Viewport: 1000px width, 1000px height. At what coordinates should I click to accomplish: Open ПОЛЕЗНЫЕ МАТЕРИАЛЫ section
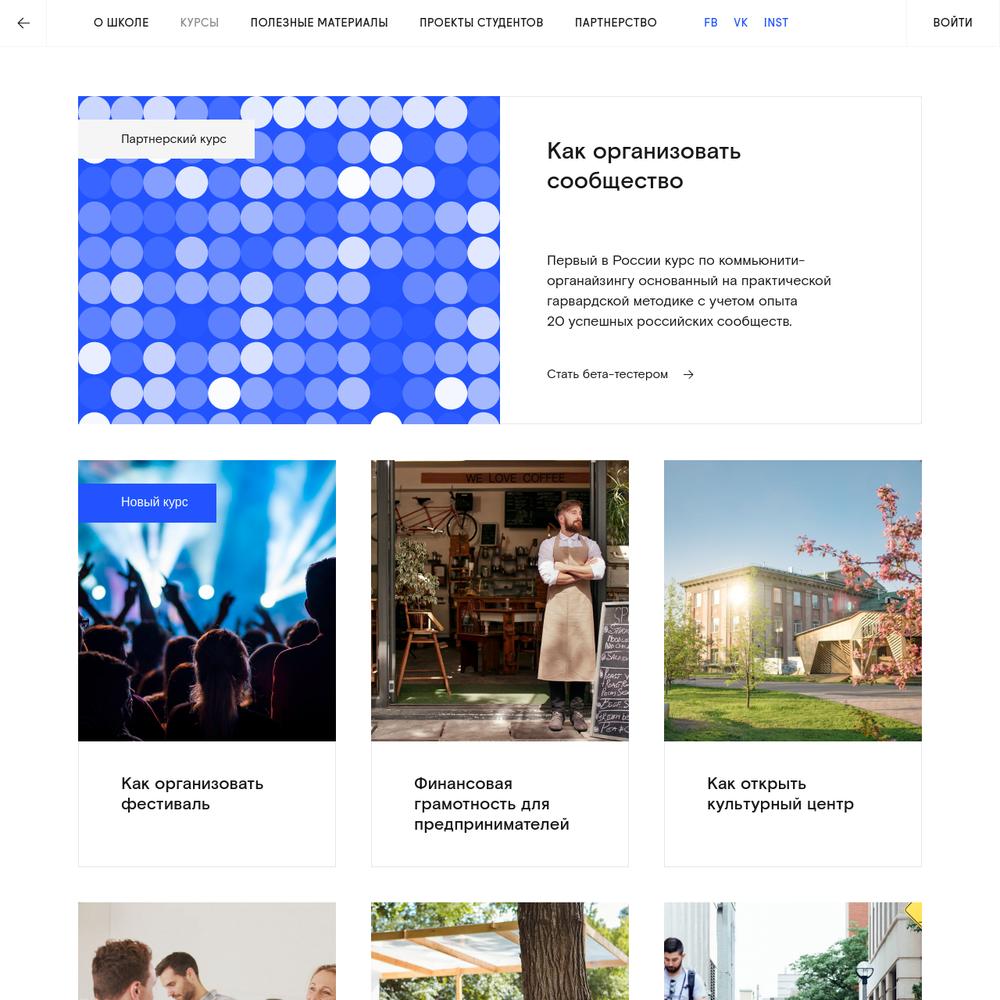click(x=319, y=22)
